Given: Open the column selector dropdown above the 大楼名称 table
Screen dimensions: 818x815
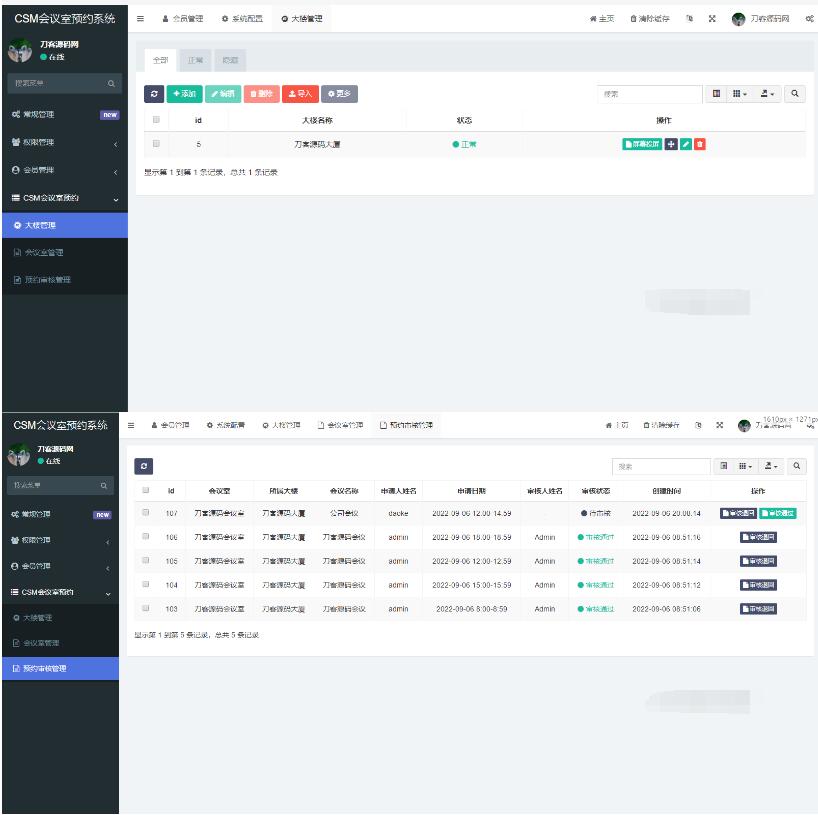Looking at the screenshot, I should 741,93.
